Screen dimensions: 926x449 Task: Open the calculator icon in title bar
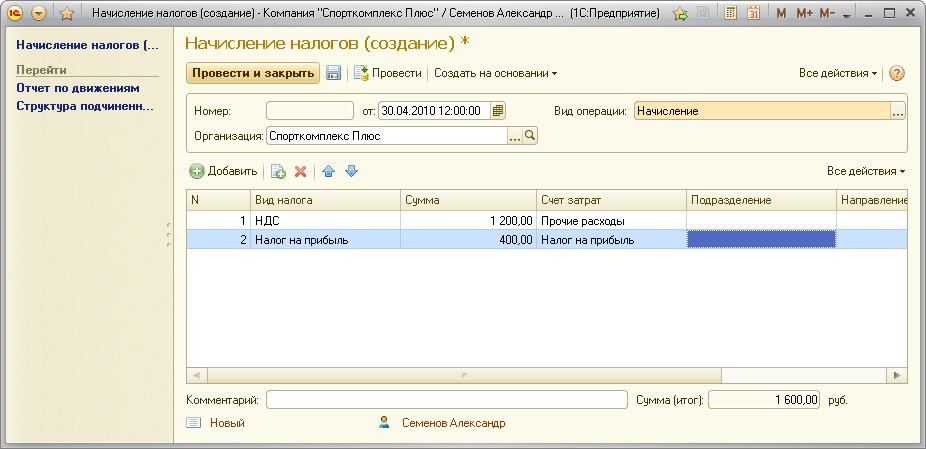pyautogui.click(x=731, y=13)
